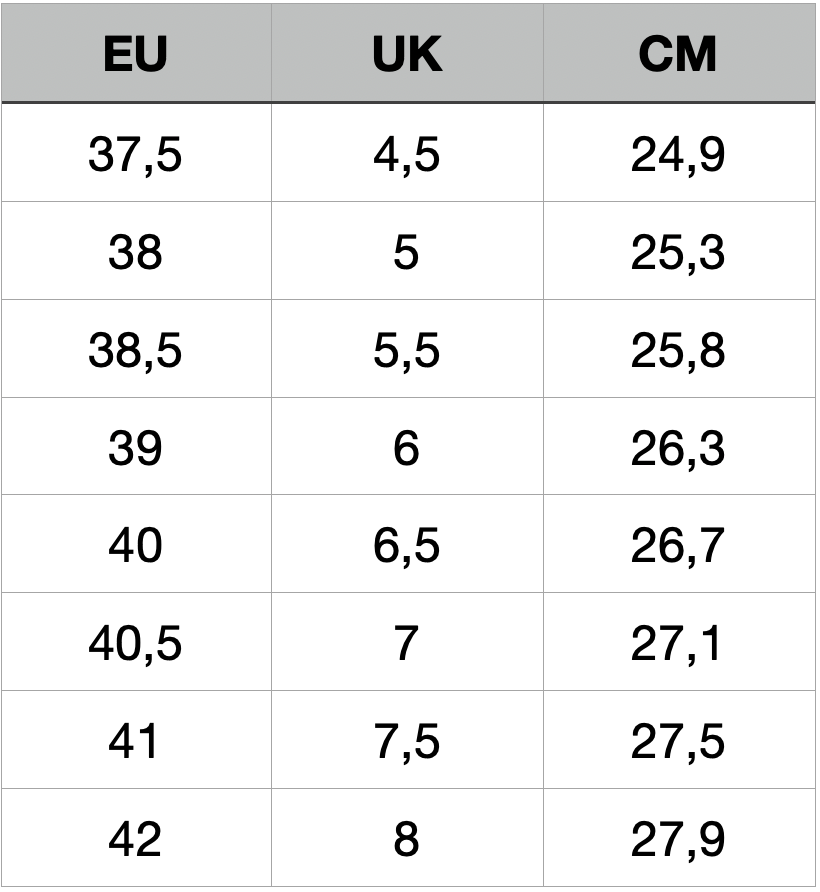Select the 24,9 centimeter cell
Screen dimensions: 820x892
[x=677, y=155]
